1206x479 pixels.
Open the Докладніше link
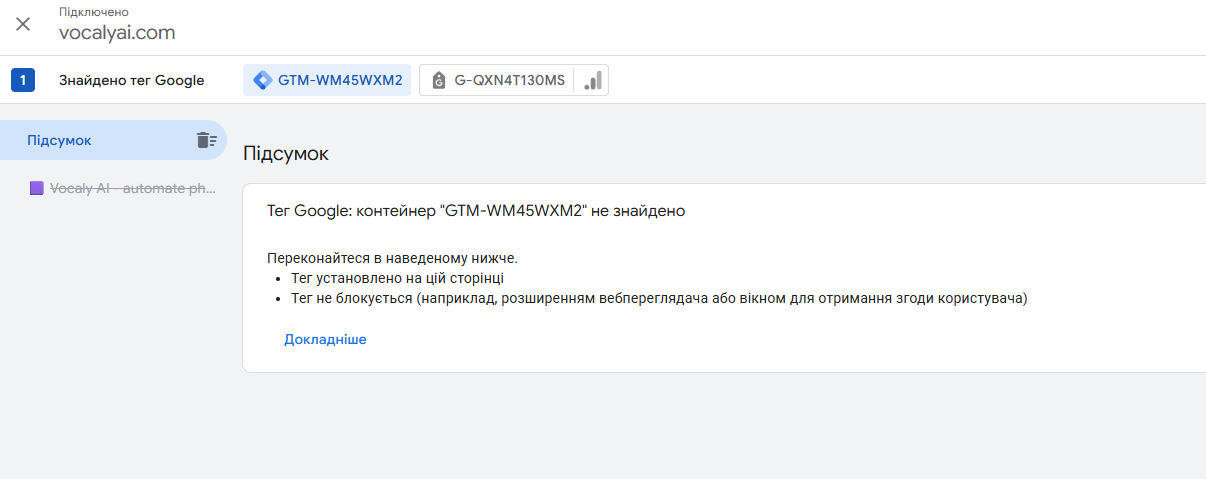(325, 339)
